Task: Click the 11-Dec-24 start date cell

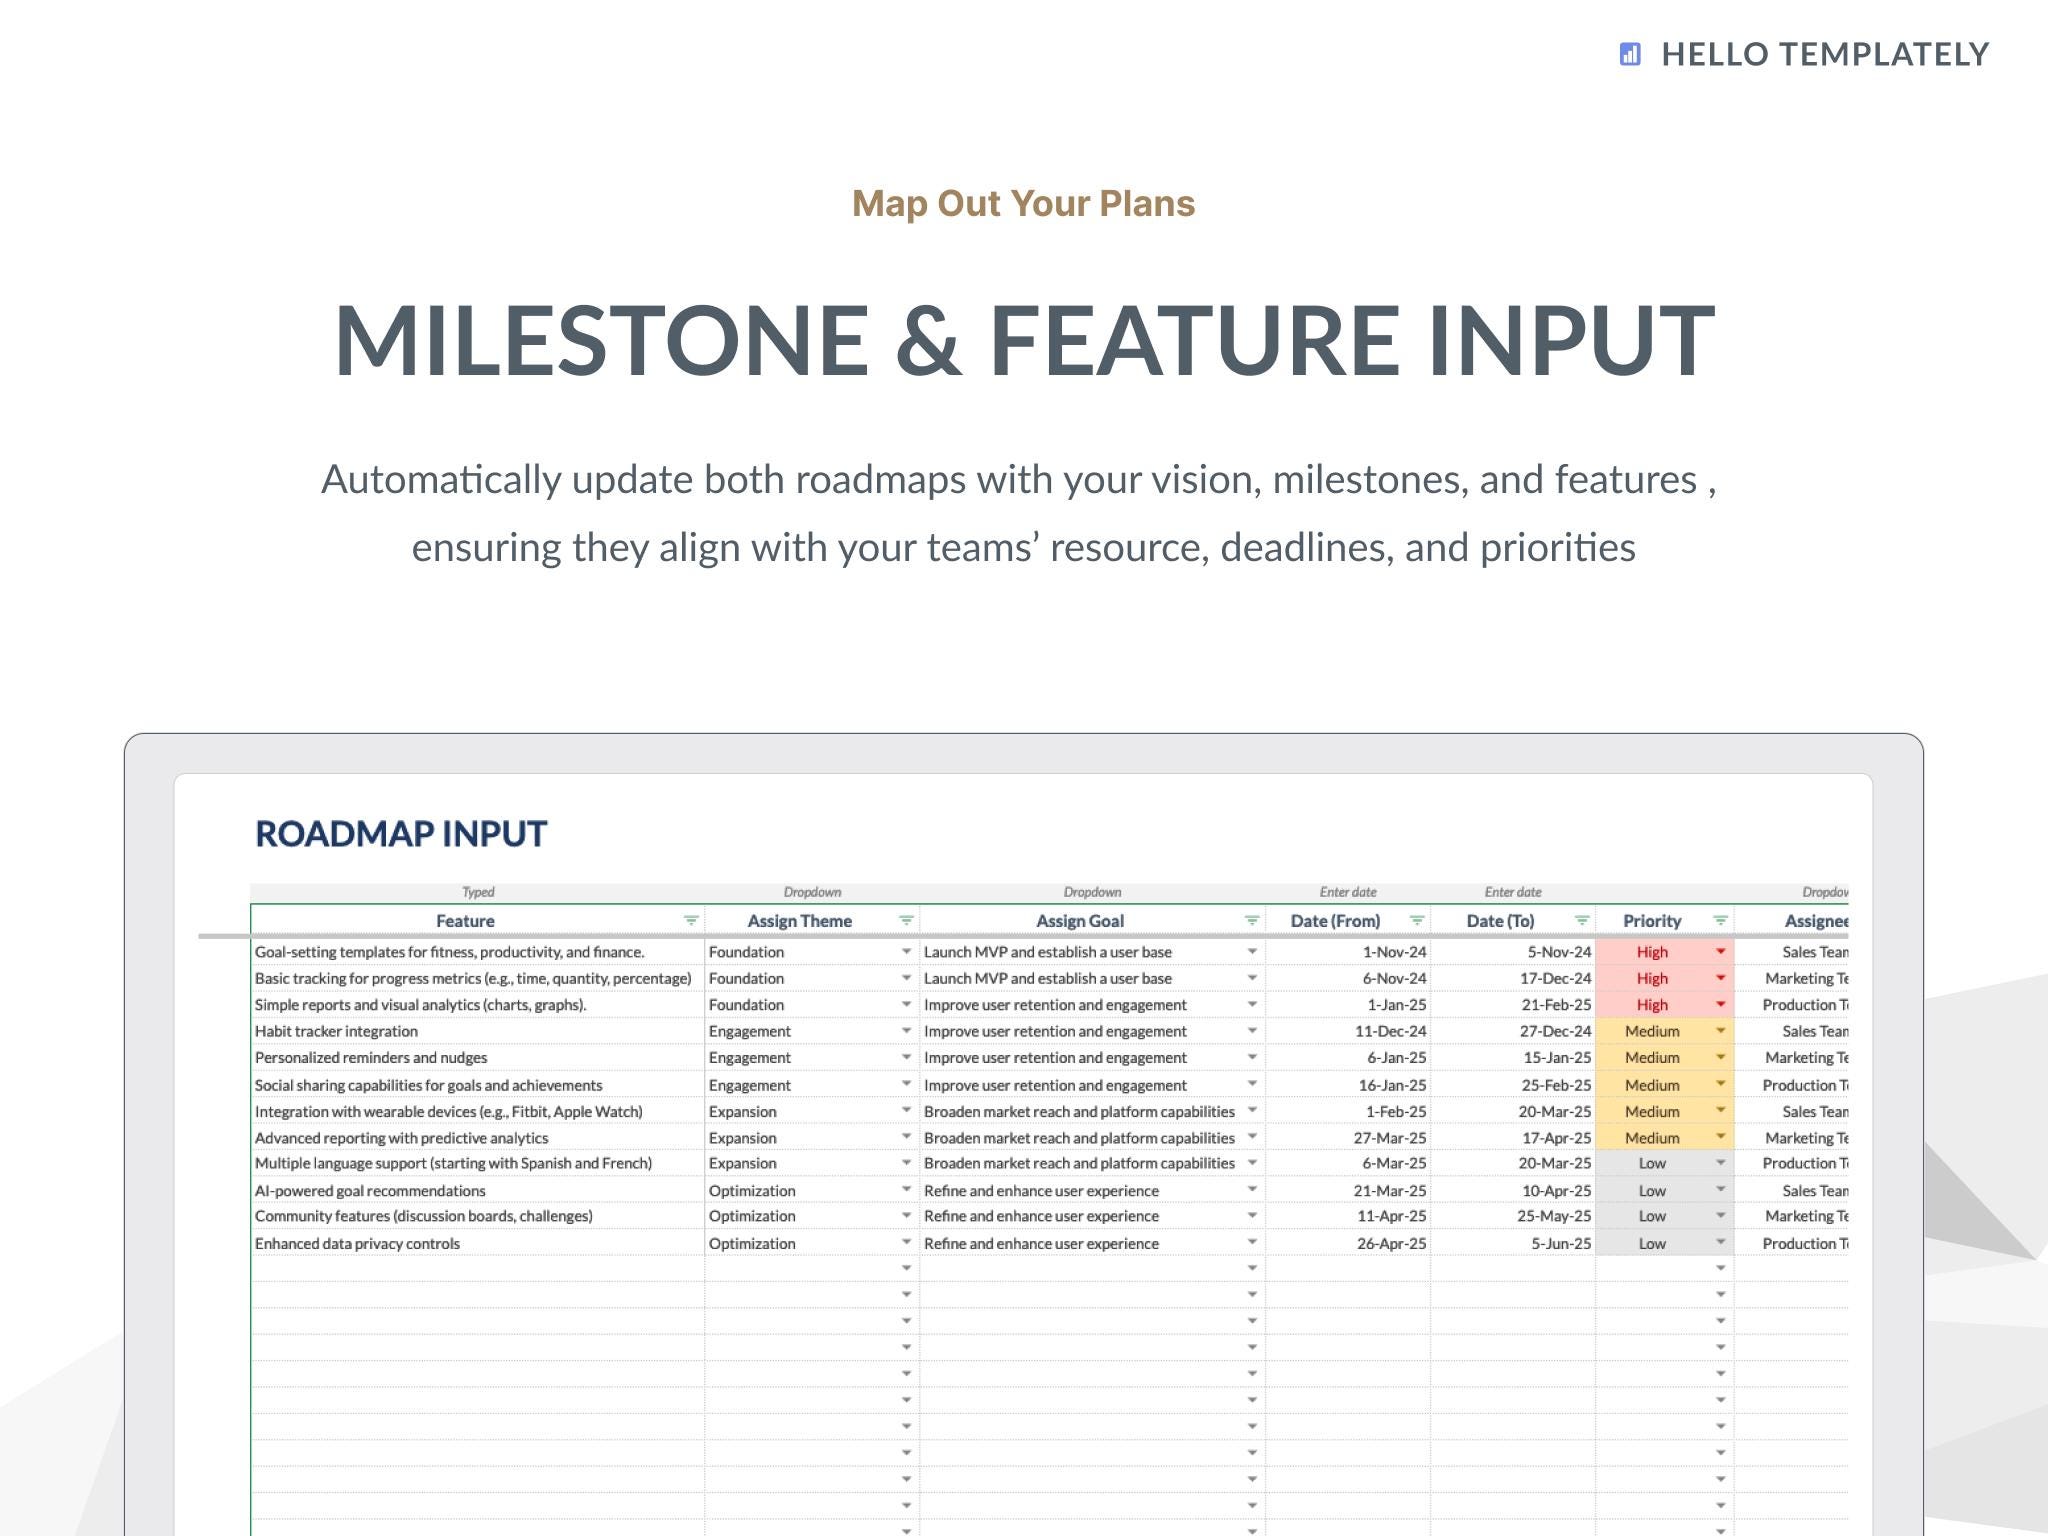Action: point(1348,1031)
